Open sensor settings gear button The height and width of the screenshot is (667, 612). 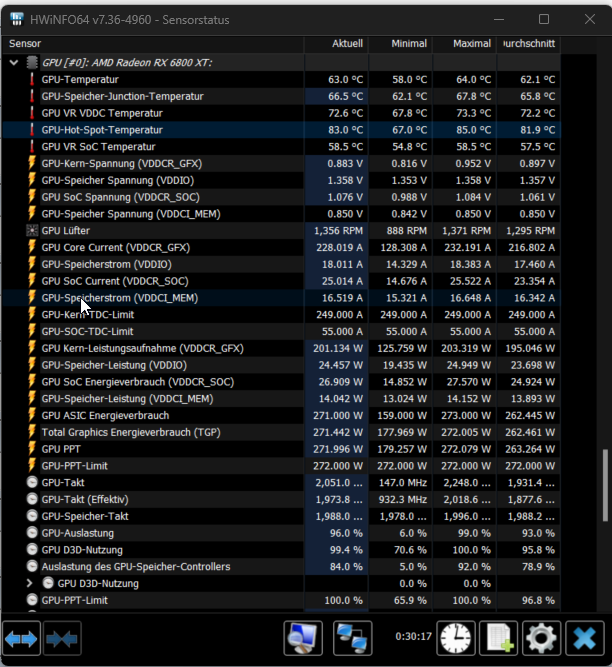[x=541, y=638]
